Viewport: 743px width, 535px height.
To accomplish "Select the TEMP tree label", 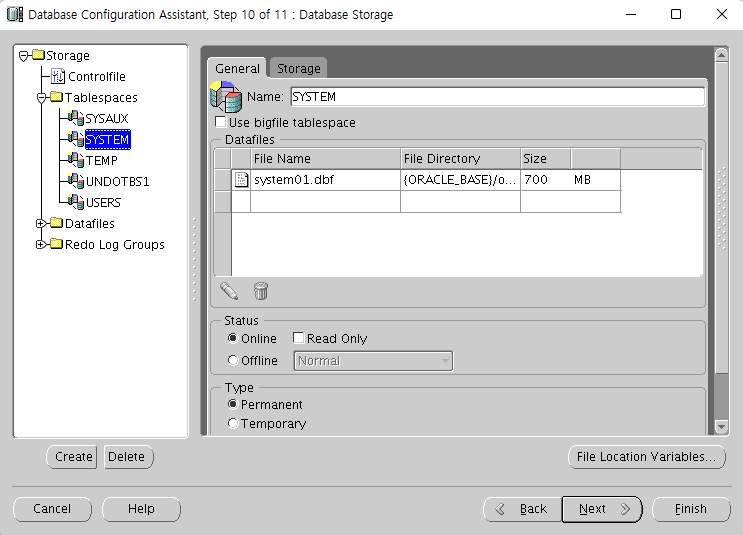I will click(101, 160).
